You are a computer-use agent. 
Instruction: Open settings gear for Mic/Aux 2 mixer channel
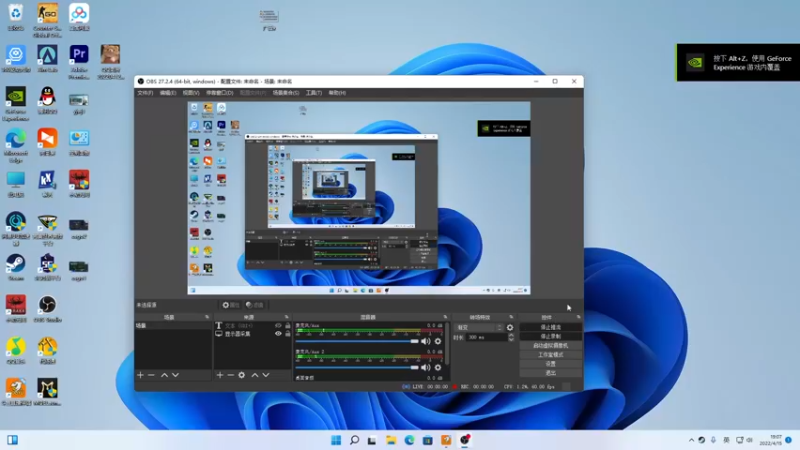coord(438,367)
